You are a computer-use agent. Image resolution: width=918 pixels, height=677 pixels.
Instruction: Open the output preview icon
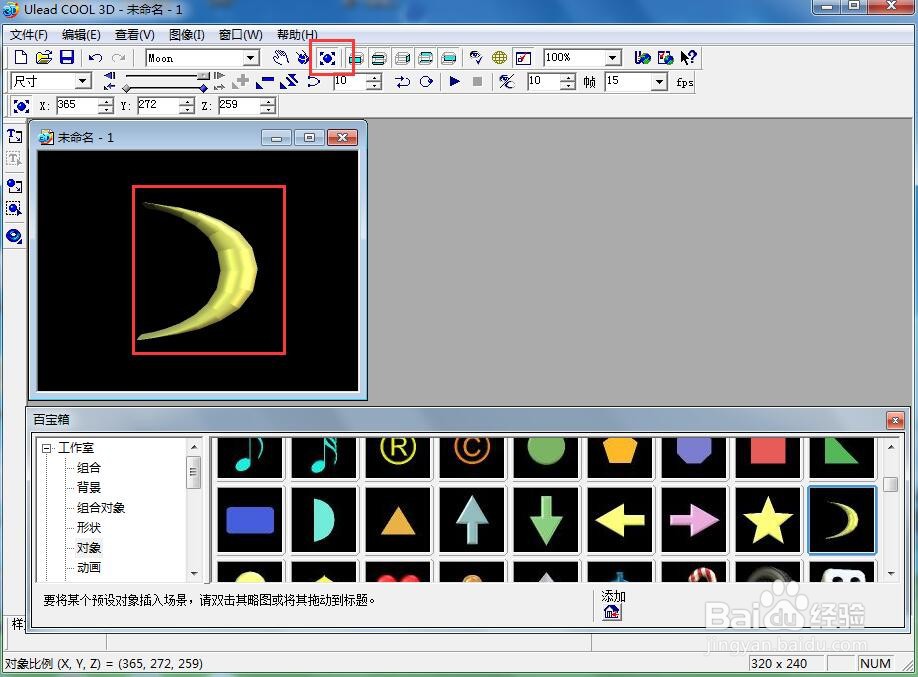pos(523,57)
